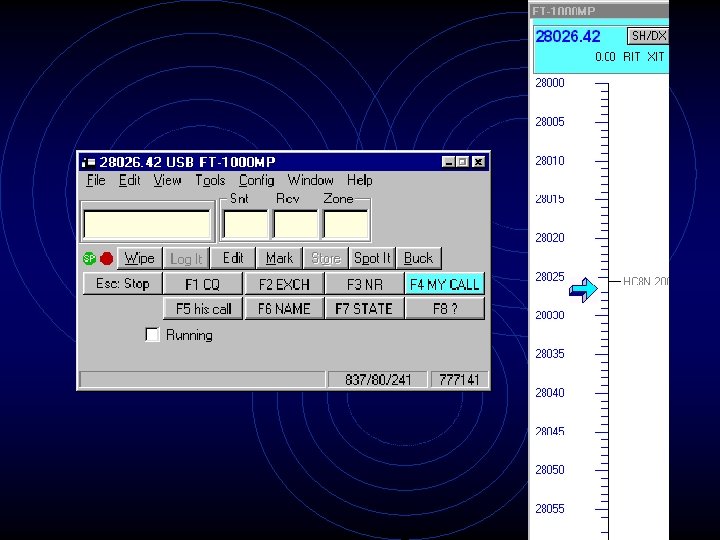Click the 28010 label on bandmap scale
The image size is (720, 540).
tap(550, 160)
